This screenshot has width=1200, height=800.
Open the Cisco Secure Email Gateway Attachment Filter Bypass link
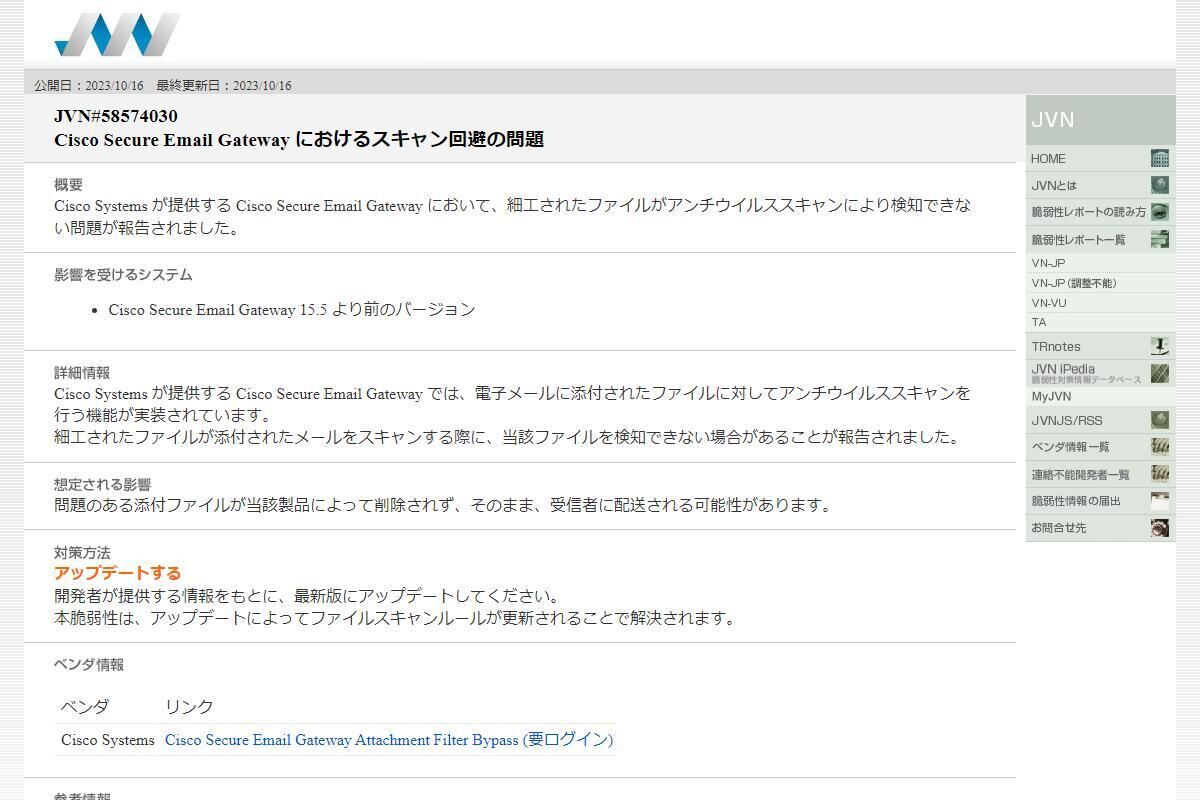click(389, 740)
